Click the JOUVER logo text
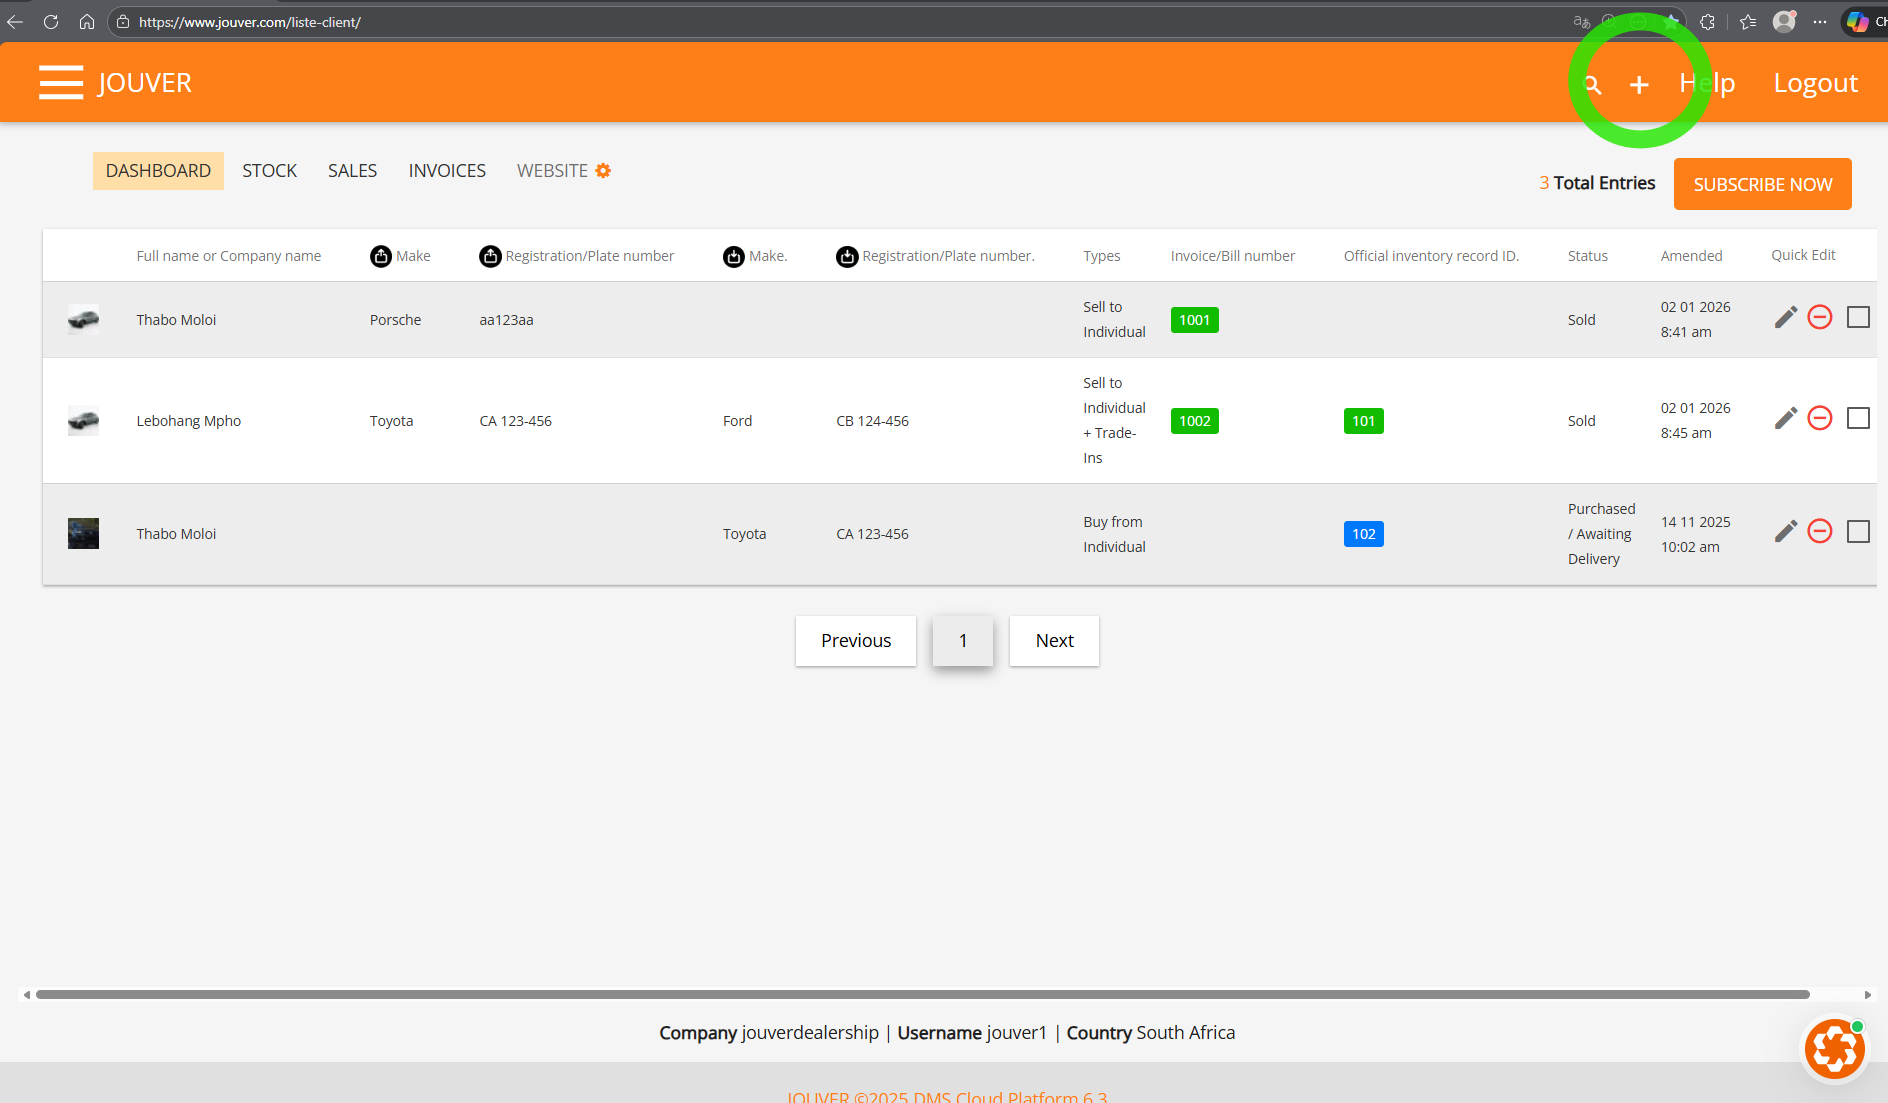Screen dimensions: 1888x1103 [145, 83]
